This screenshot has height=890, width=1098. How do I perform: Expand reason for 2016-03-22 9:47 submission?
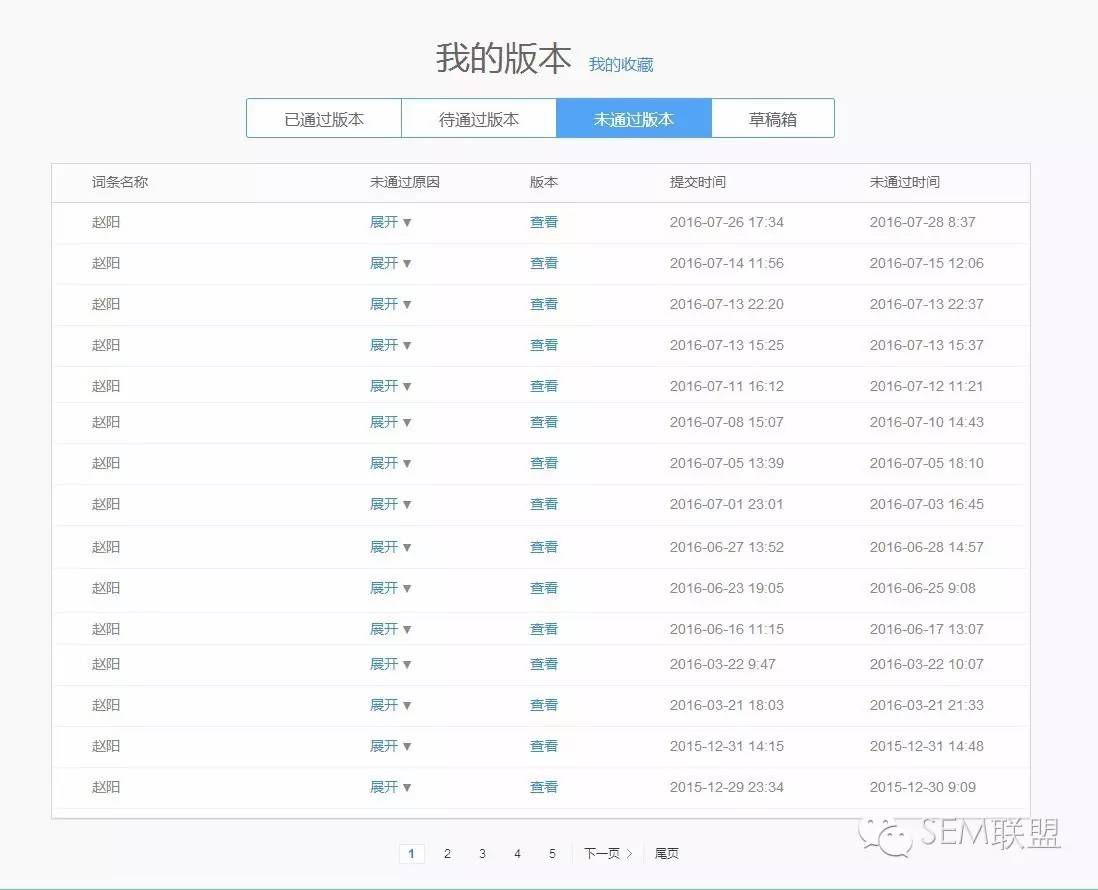[390, 664]
